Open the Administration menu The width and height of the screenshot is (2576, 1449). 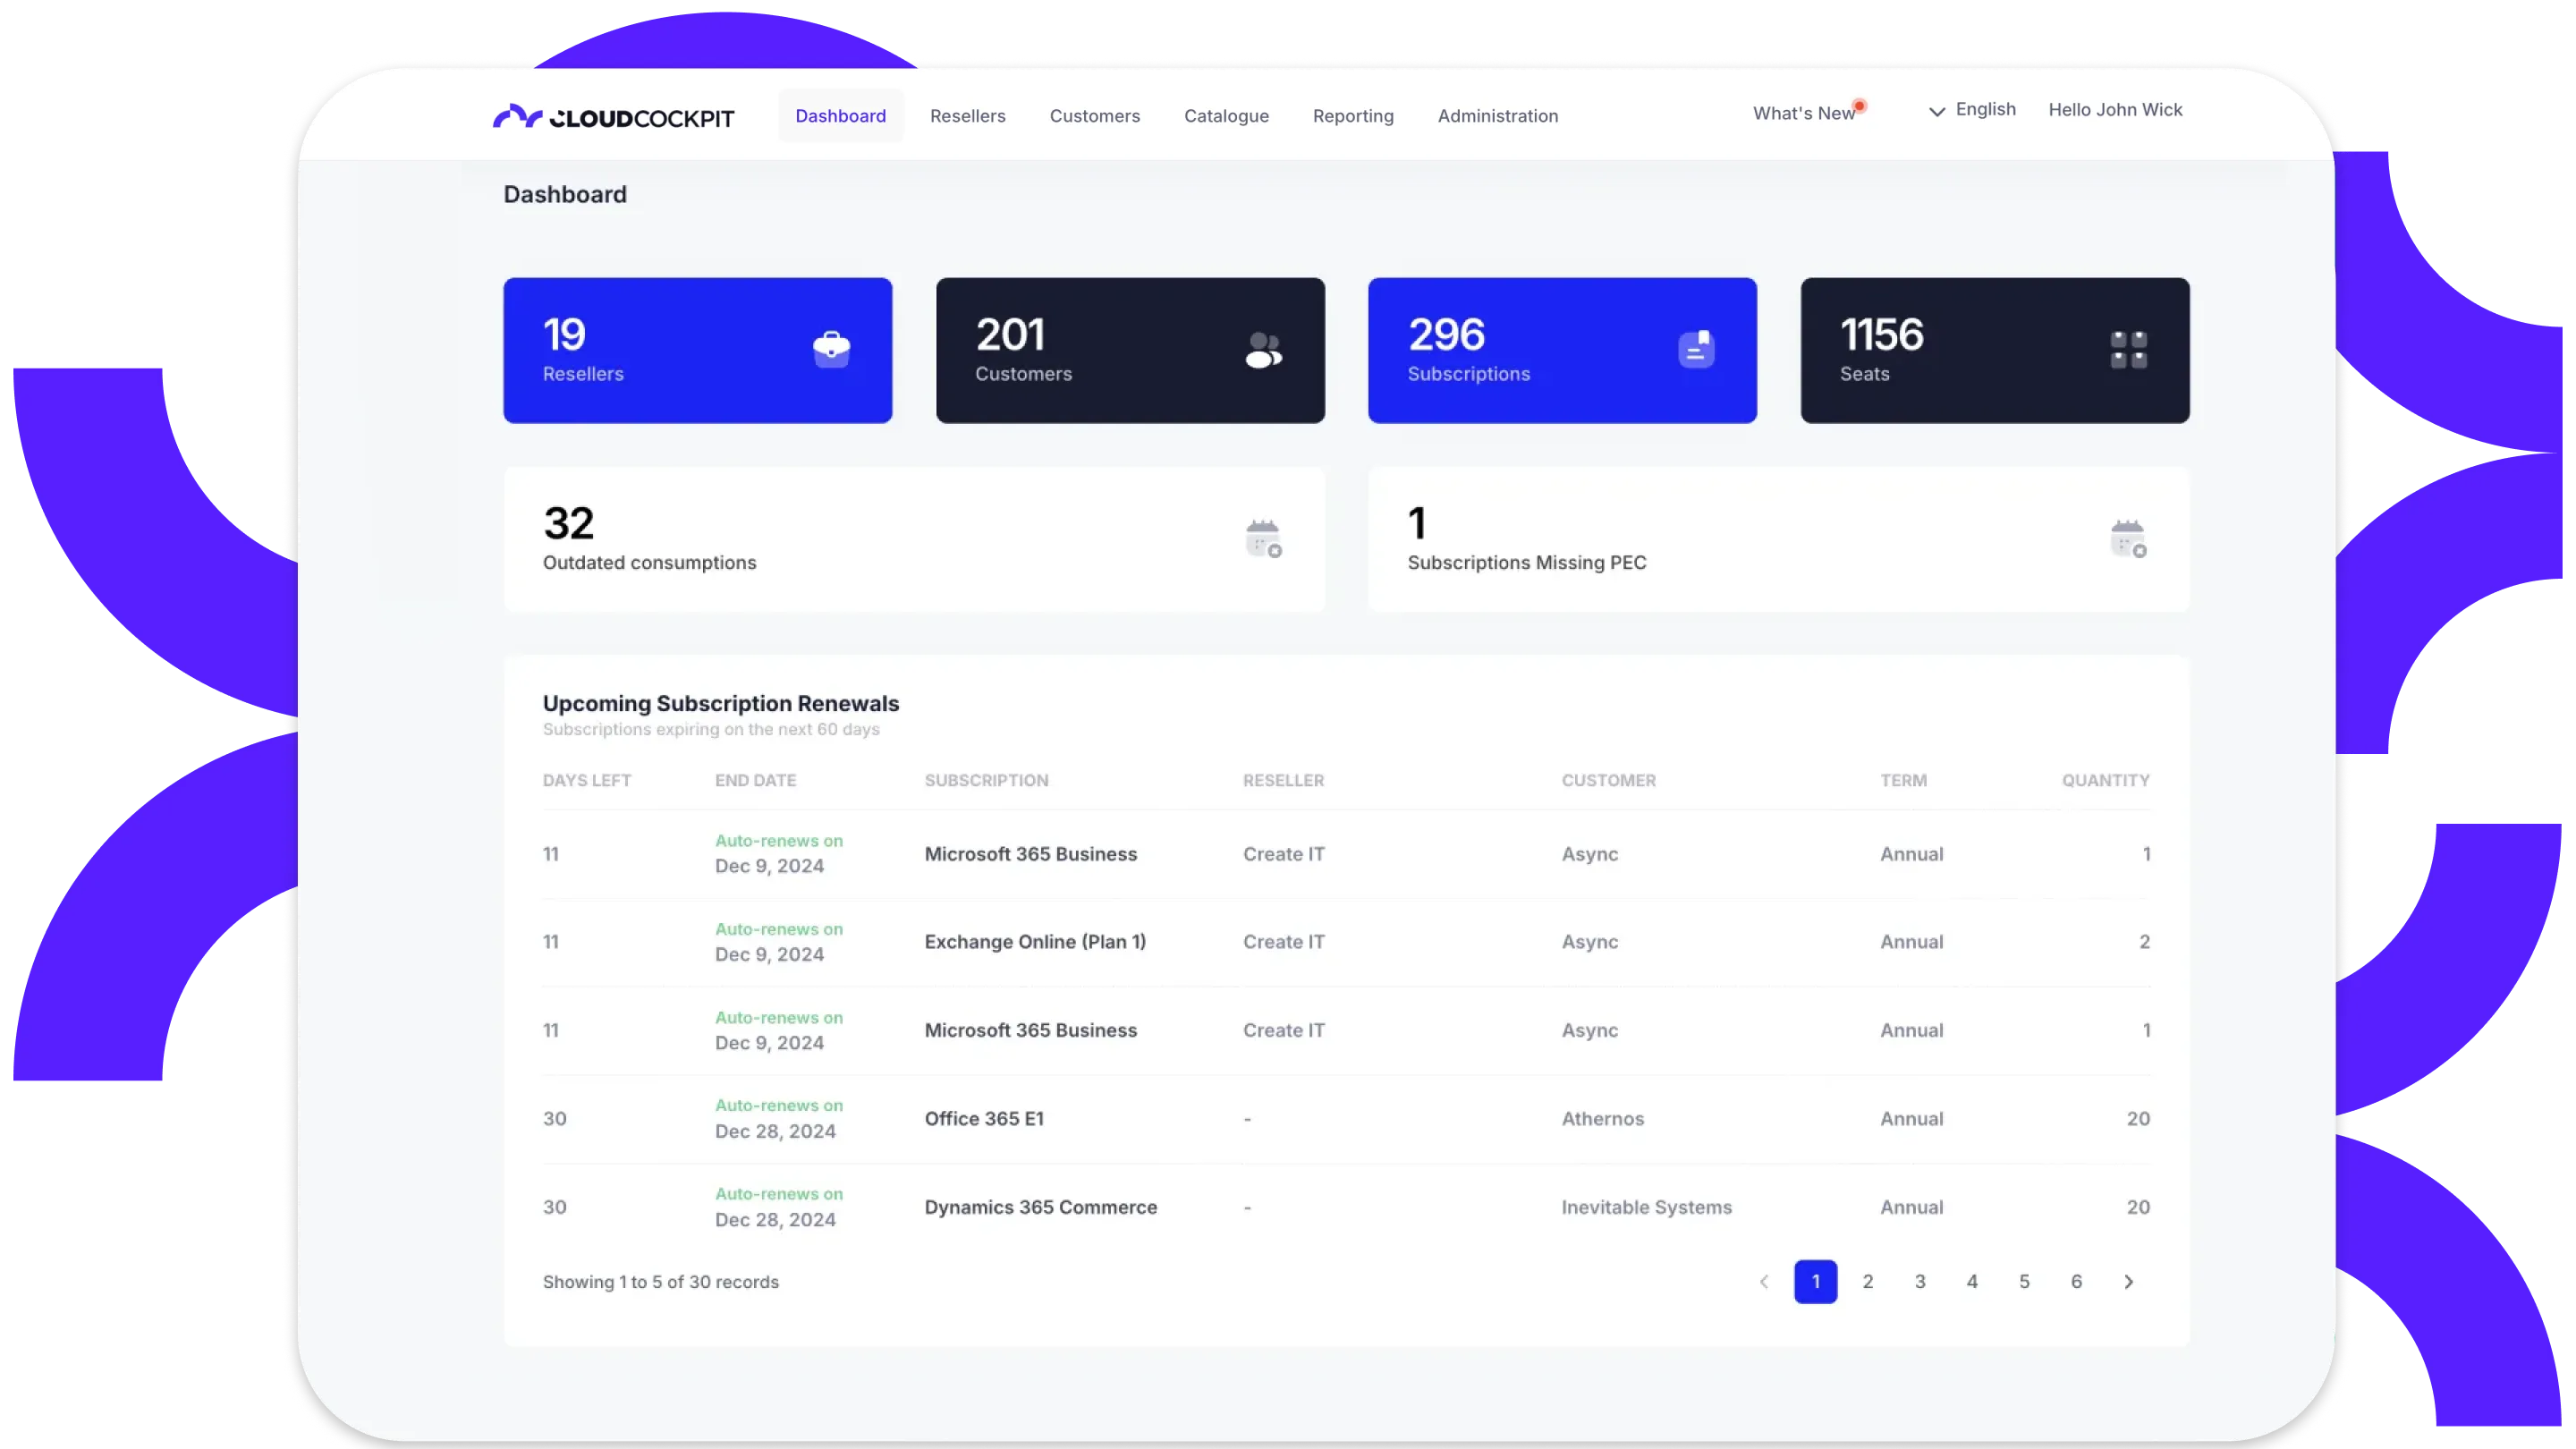point(1497,116)
